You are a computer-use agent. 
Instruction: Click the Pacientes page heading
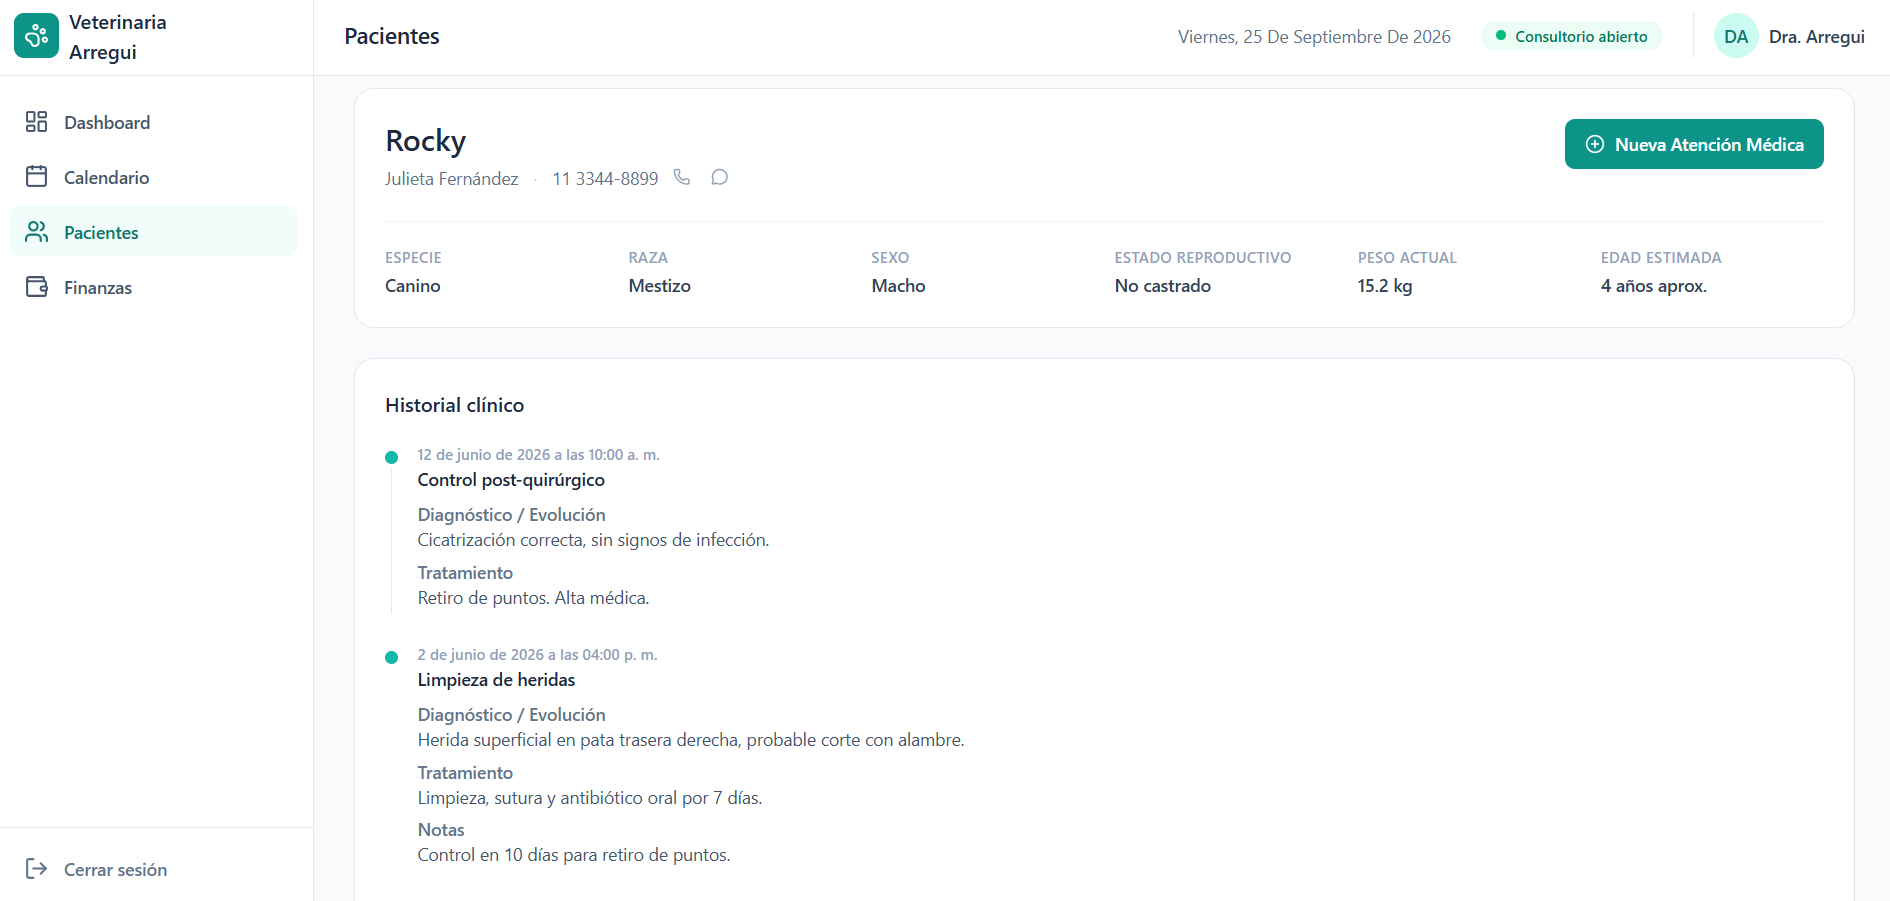[x=392, y=36]
